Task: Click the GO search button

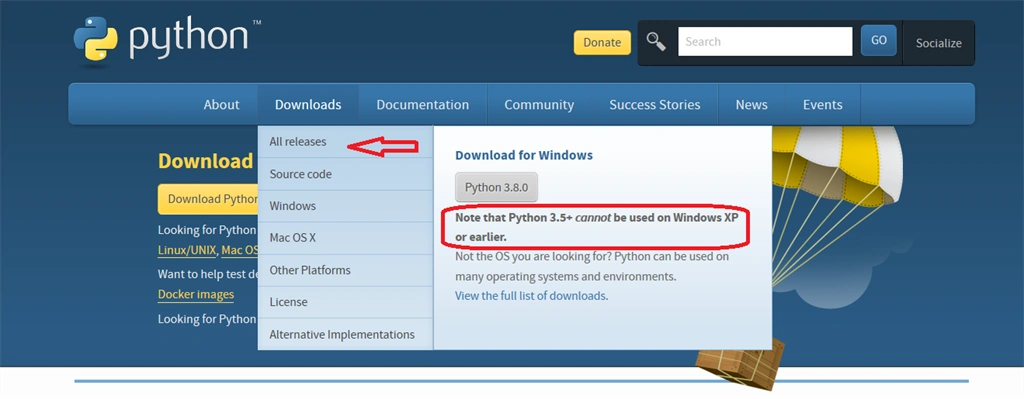Action: pyautogui.click(x=878, y=40)
